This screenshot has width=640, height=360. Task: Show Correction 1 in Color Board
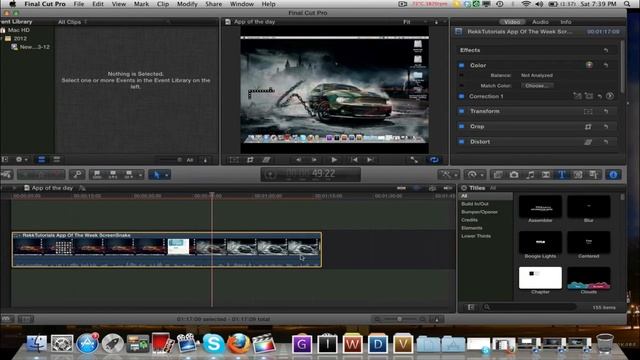tap(610, 96)
